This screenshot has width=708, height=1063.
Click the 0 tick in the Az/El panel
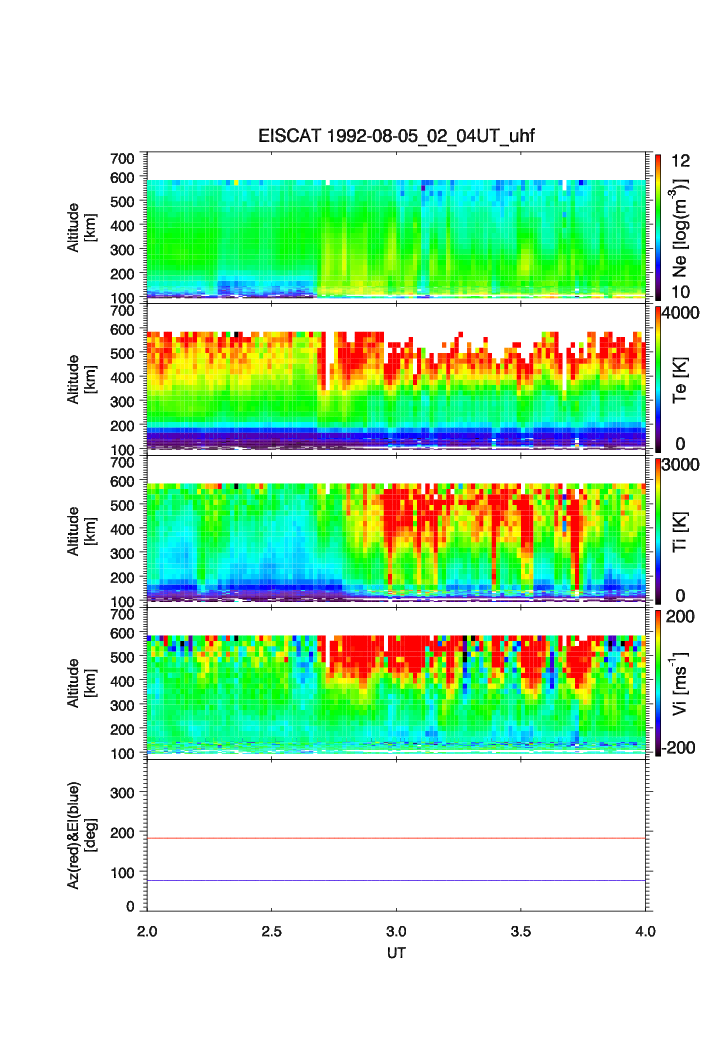point(130,906)
